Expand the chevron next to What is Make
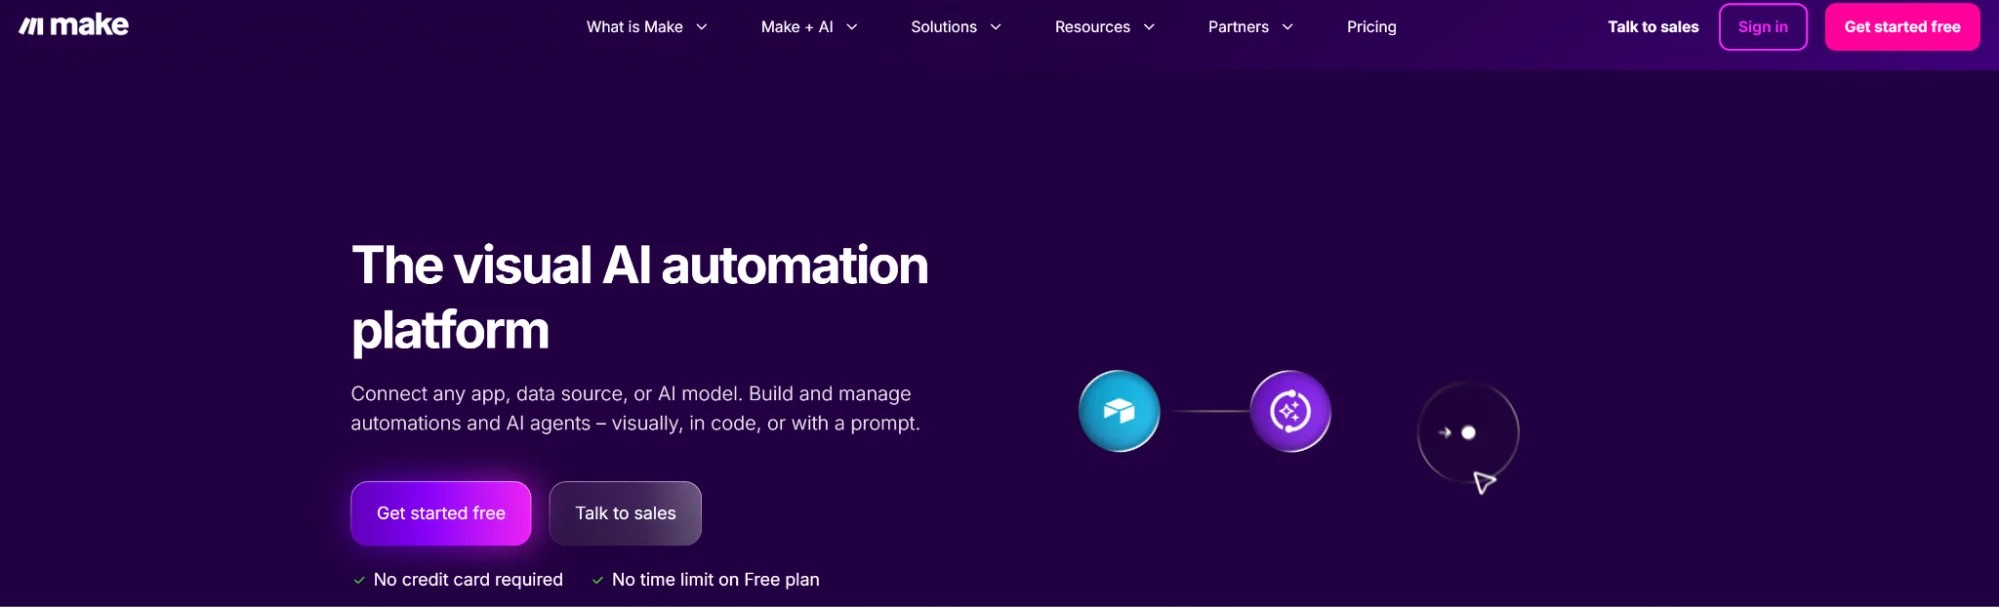1999x608 pixels. (702, 27)
